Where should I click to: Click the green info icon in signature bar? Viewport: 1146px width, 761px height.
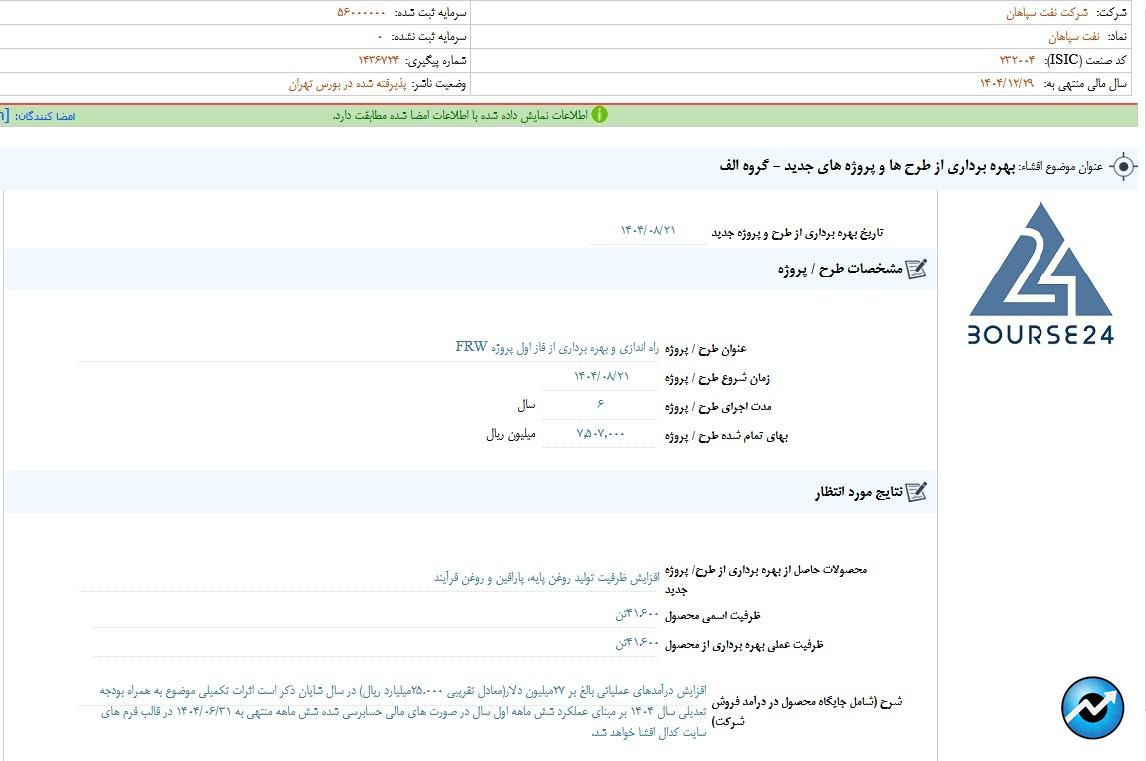tap(599, 115)
